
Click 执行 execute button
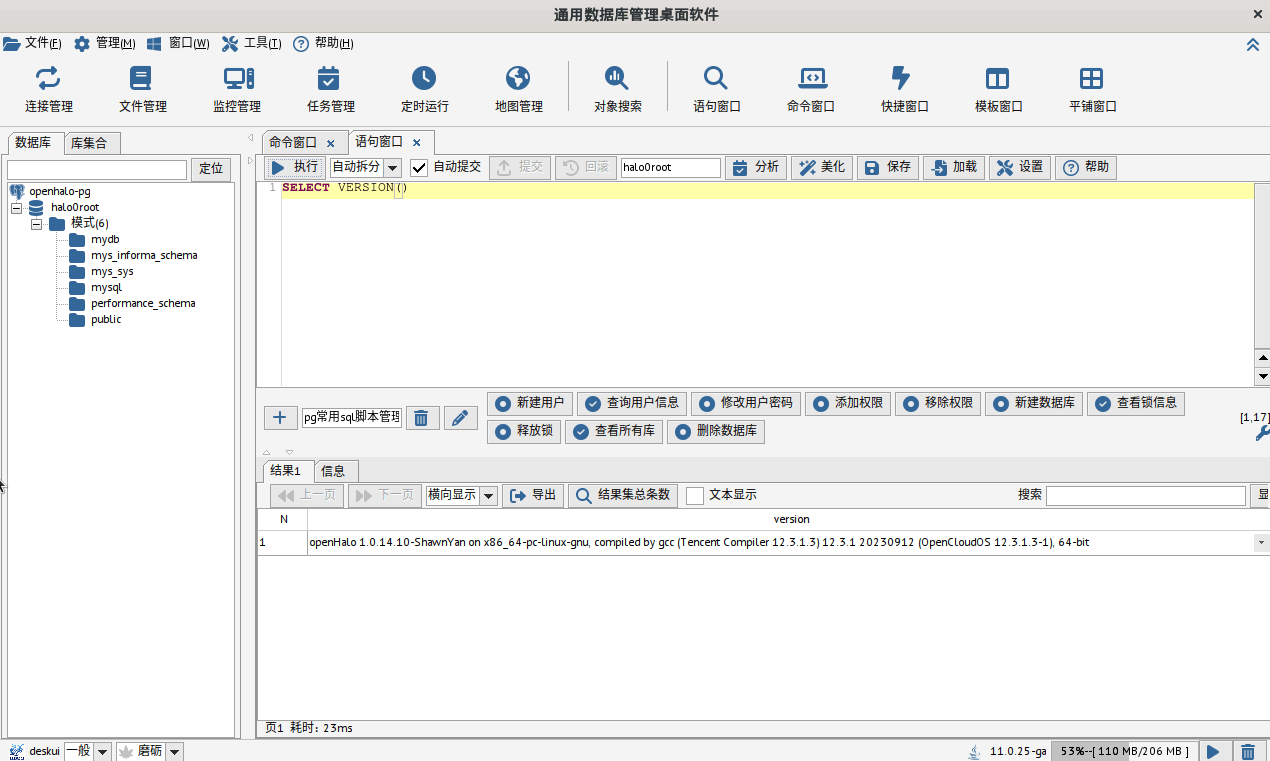295,167
